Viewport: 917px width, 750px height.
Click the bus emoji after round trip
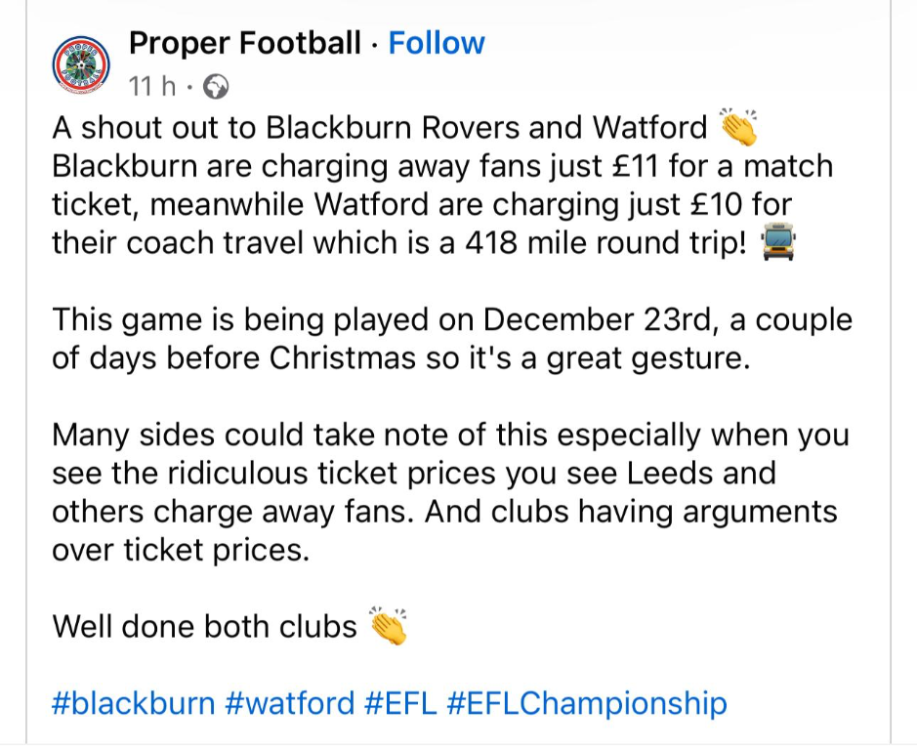pos(777,241)
